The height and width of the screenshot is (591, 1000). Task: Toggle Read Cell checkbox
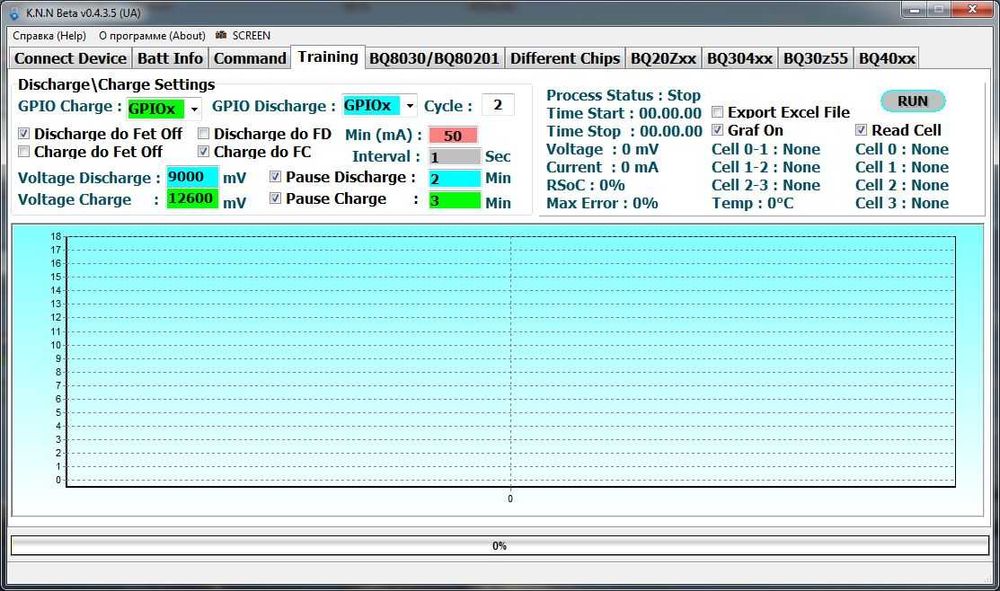(x=861, y=130)
